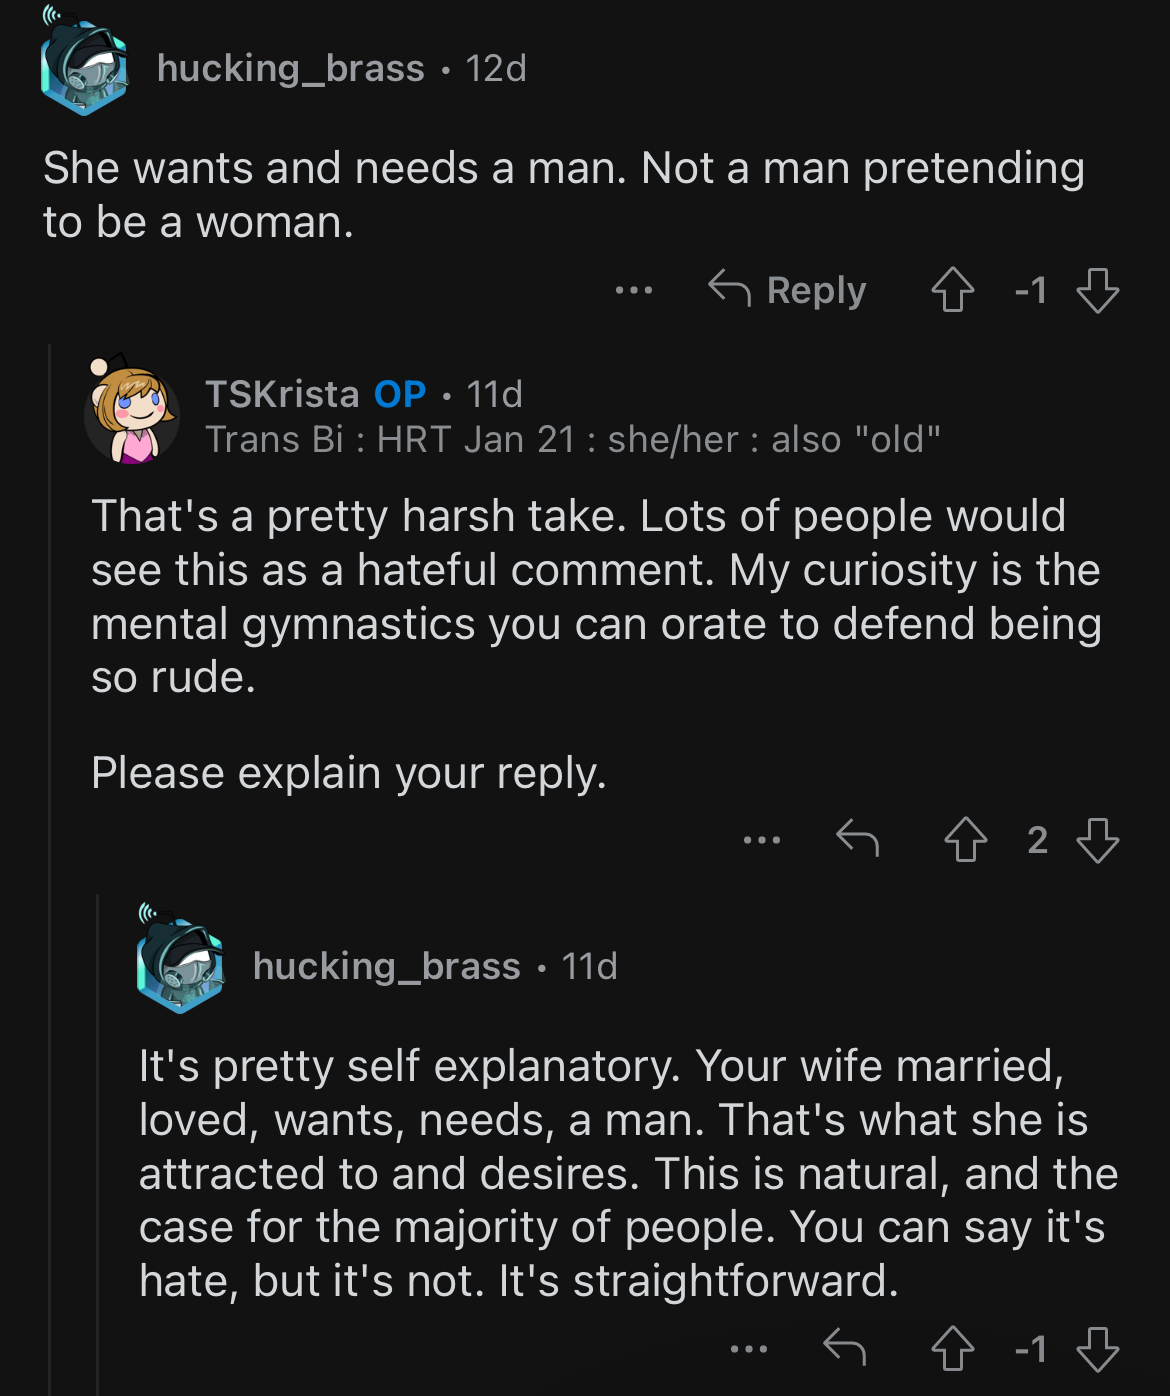Screen dimensions: 1170x1396
Task: Open three-dot menu on the bottom comment
Action: 749,1349
